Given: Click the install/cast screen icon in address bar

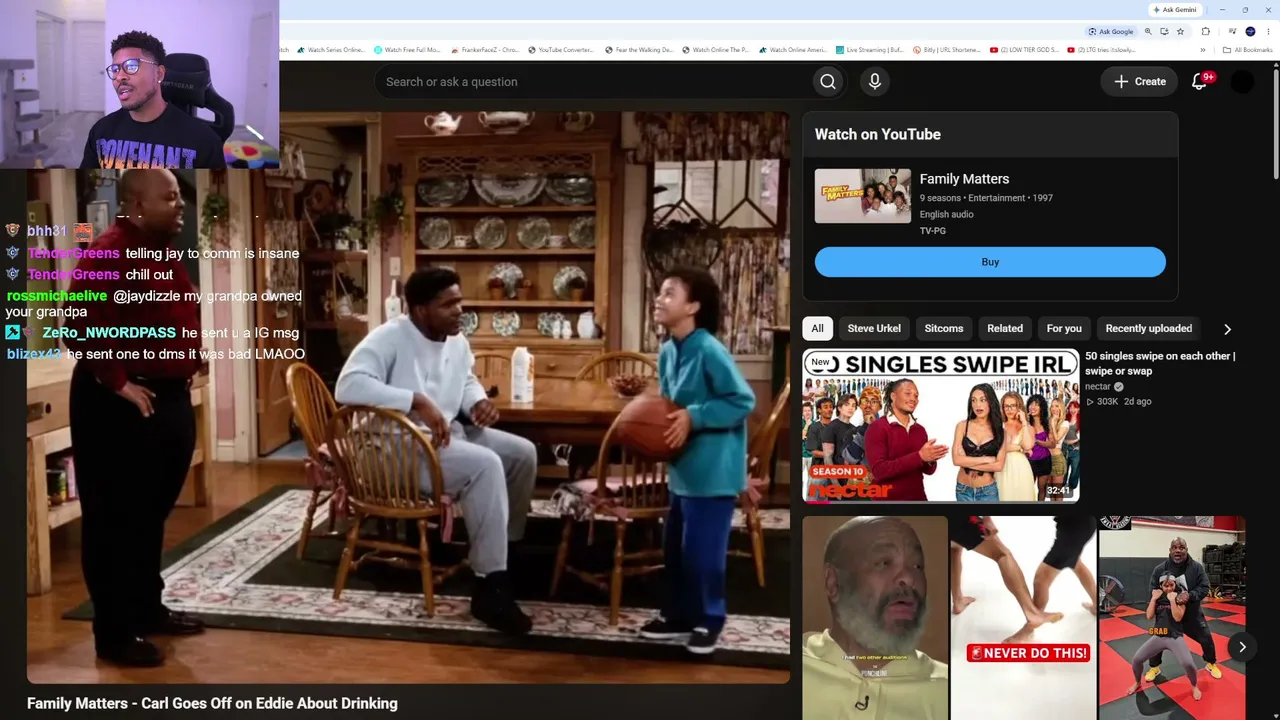Looking at the screenshot, I should (x=1164, y=31).
